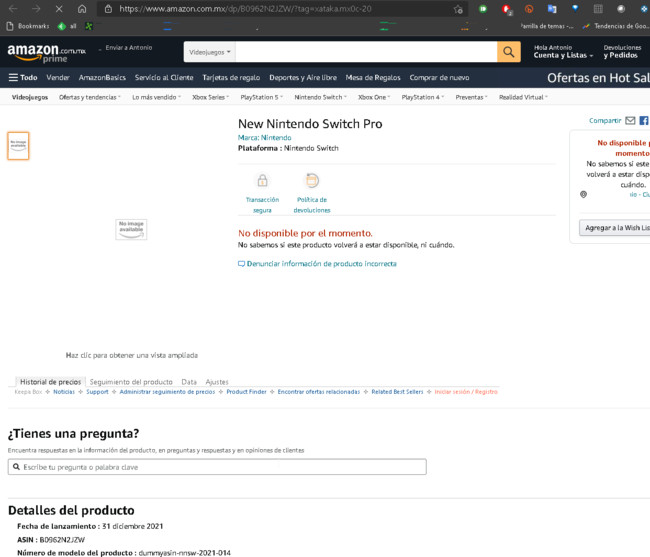Viewport: 650px width, 557px height.
Task: Open Comprar de nuevo
Action: click(439, 77)
